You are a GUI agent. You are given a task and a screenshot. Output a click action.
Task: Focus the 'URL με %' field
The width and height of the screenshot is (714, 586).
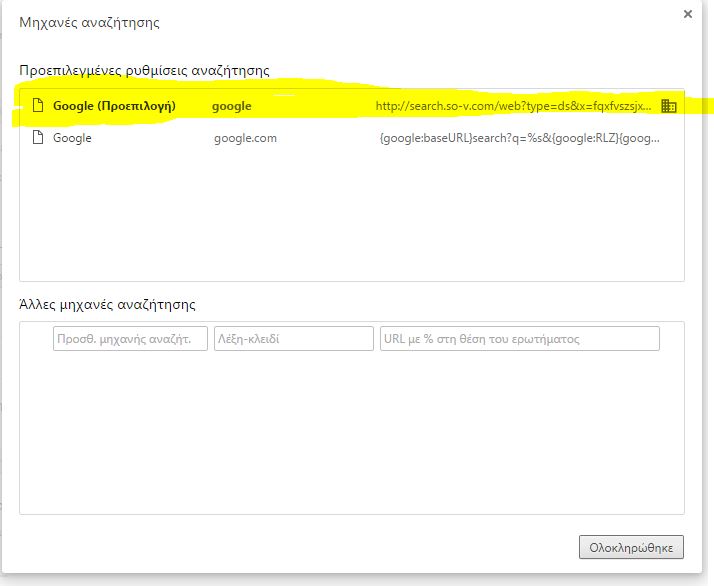tap(520, 338)
